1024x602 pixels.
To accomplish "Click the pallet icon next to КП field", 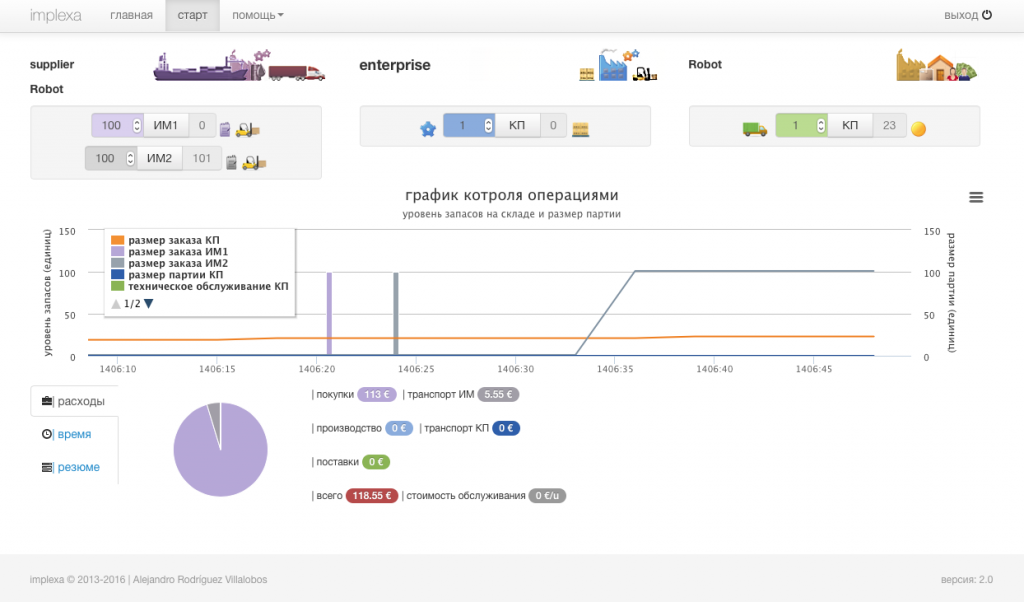I will [x=581, y=126].
